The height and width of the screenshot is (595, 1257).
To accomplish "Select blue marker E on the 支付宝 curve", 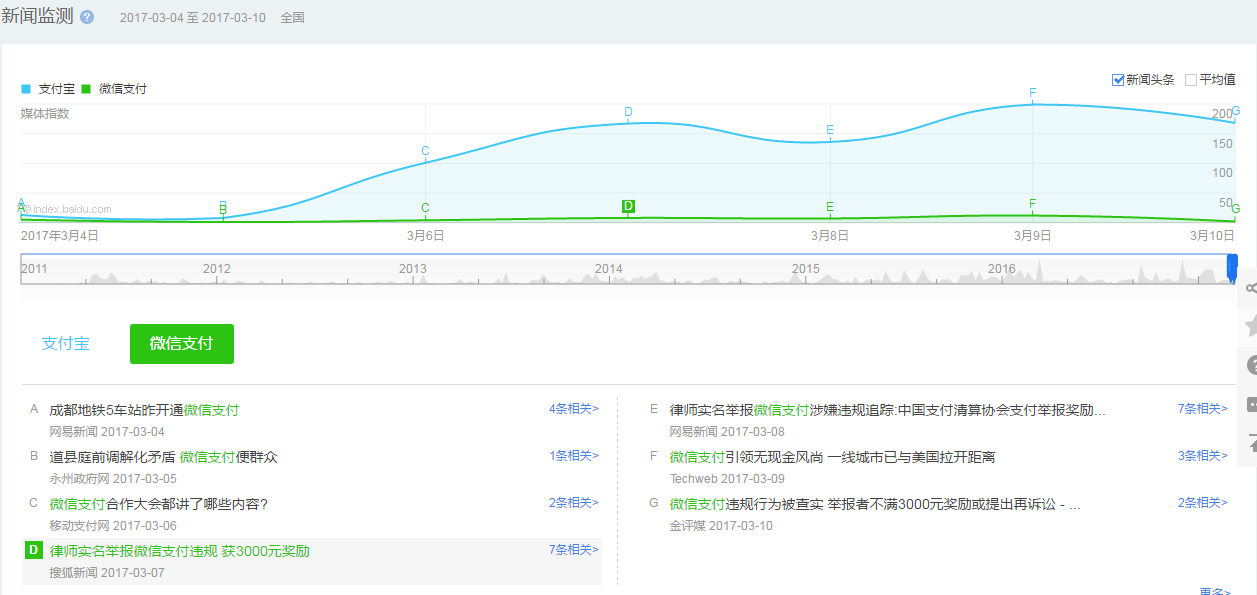I will tap(830, 129).
